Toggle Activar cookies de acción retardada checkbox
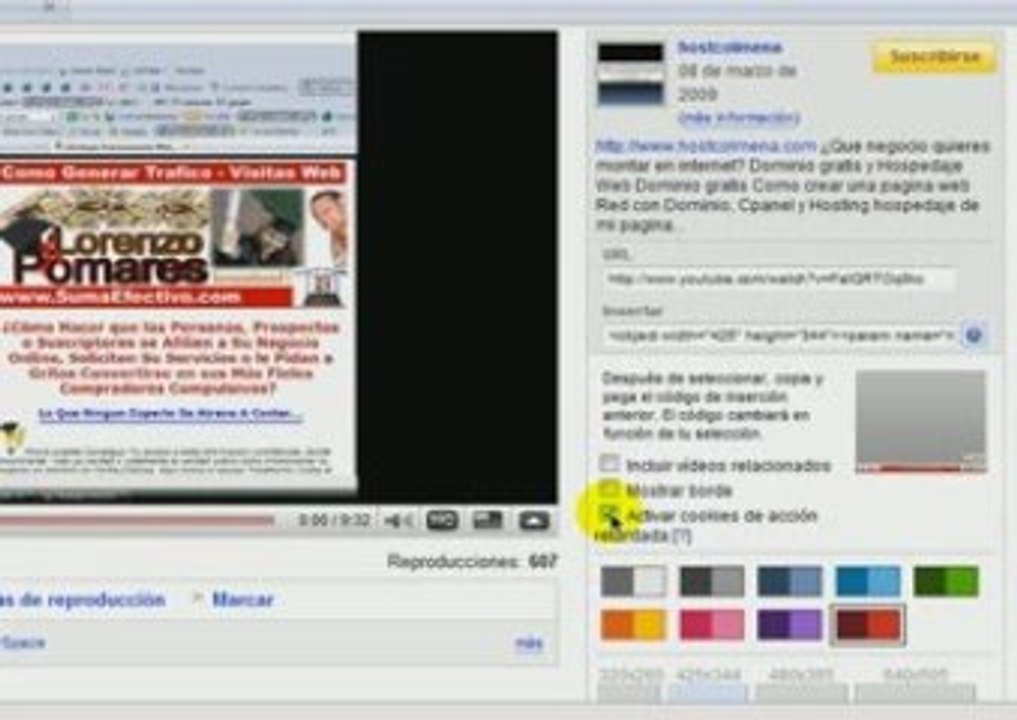Screen dimensions: 1017x720 click(609, 514)
